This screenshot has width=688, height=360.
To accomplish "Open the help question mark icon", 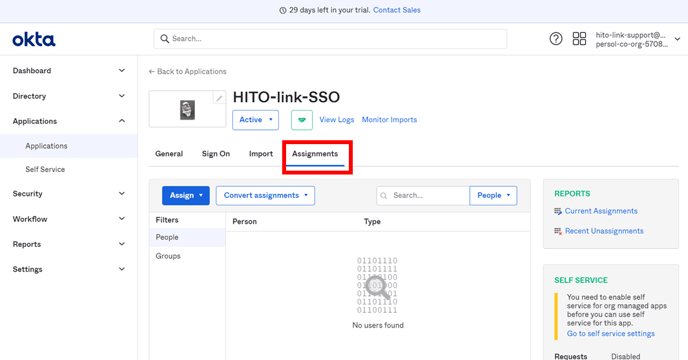I will [555, 39].
